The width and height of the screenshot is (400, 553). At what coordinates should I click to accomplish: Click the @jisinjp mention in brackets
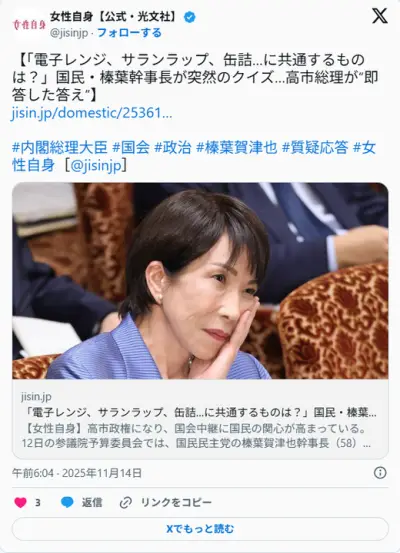pyautogui.click(x=96, y=165)
